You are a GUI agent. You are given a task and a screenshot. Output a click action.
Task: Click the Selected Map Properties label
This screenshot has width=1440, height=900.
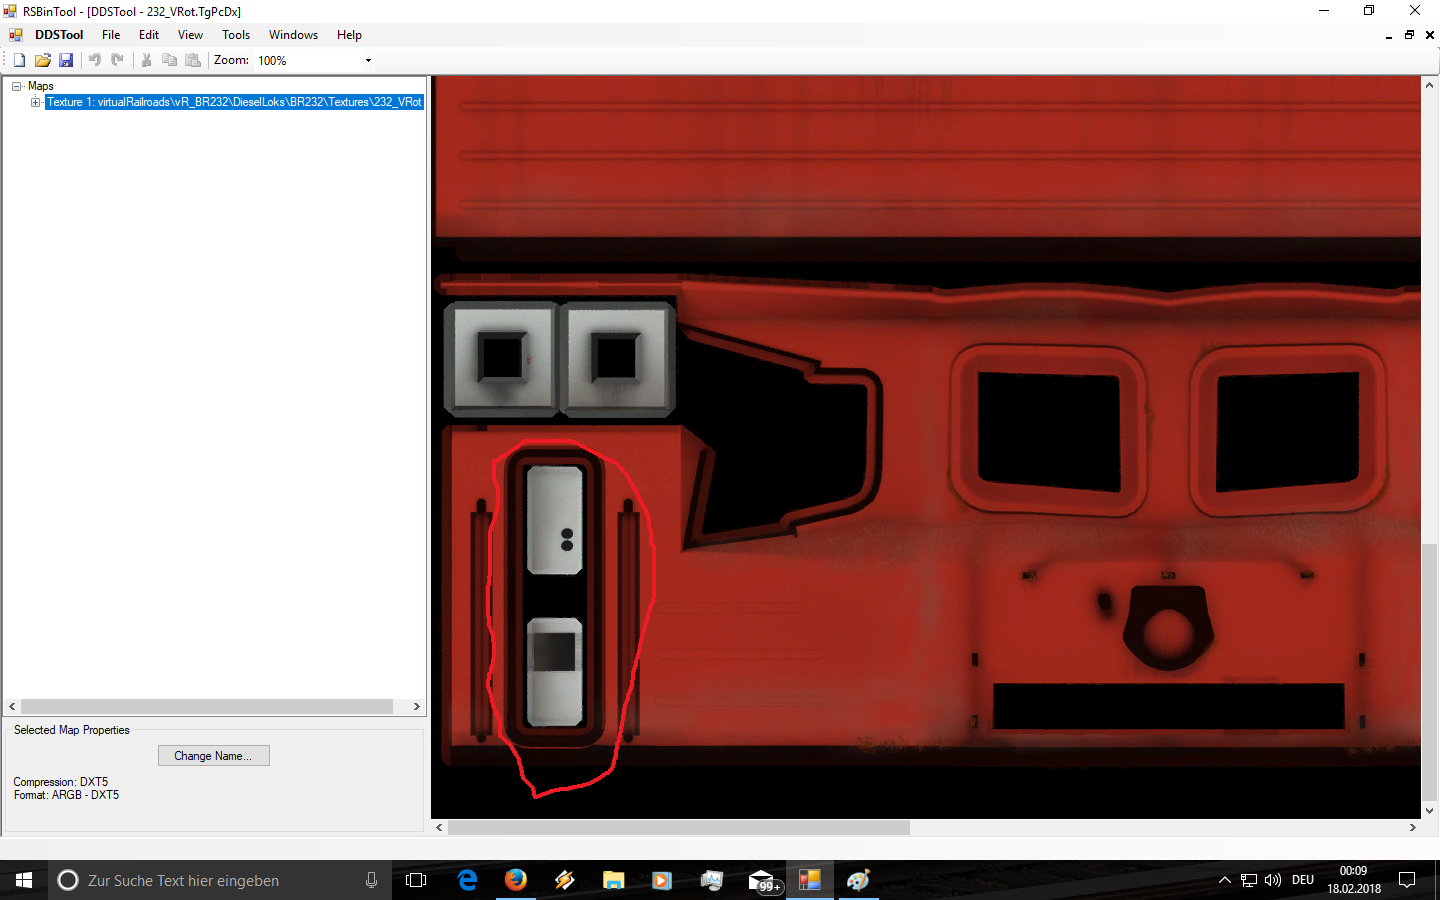point(72,730)
